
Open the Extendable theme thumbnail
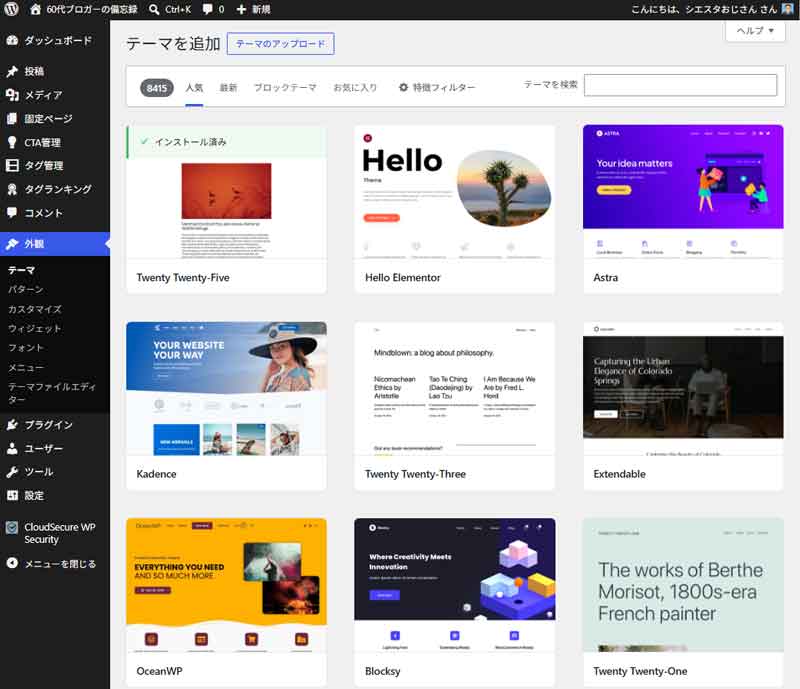tap(683, 388)
